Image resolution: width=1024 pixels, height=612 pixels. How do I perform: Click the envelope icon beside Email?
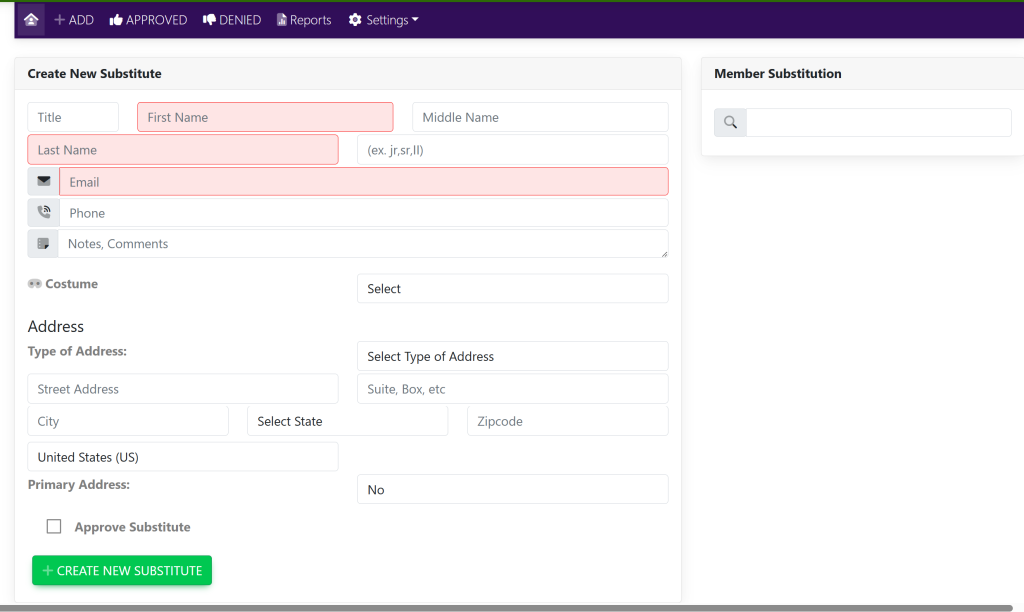coord(44,182)
